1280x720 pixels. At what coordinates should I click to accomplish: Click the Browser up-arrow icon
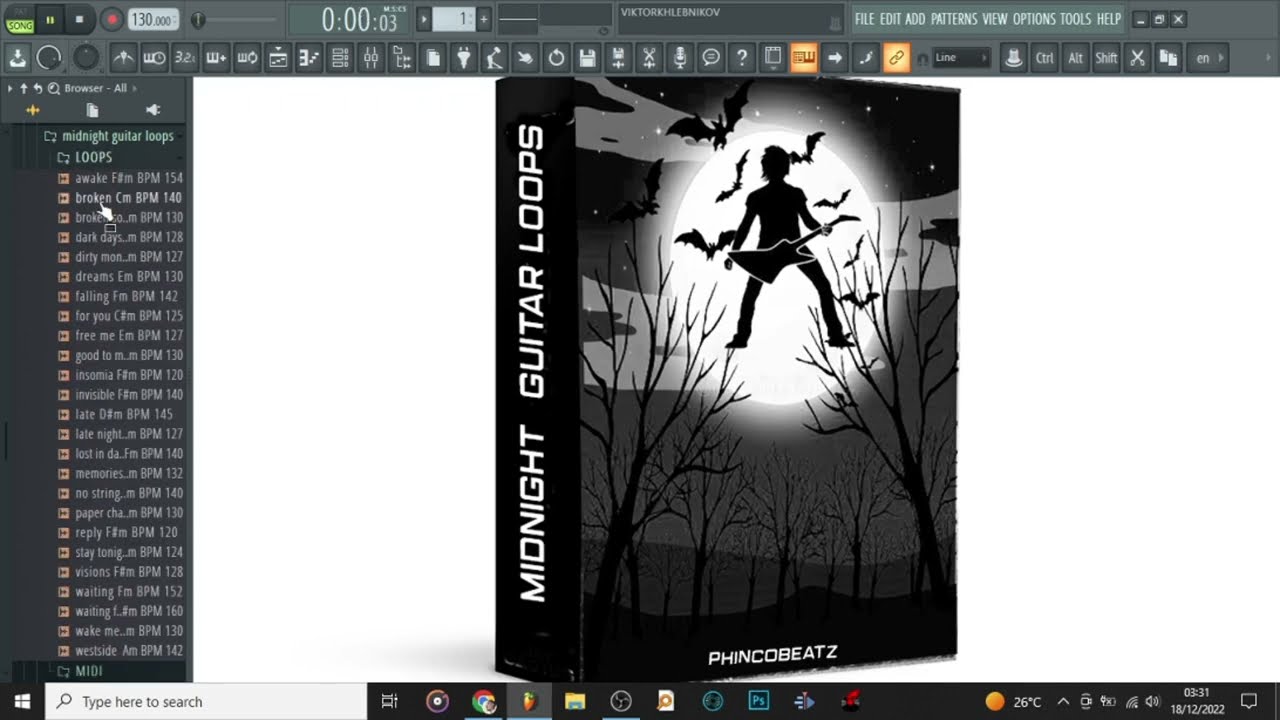tap(24, 88)
